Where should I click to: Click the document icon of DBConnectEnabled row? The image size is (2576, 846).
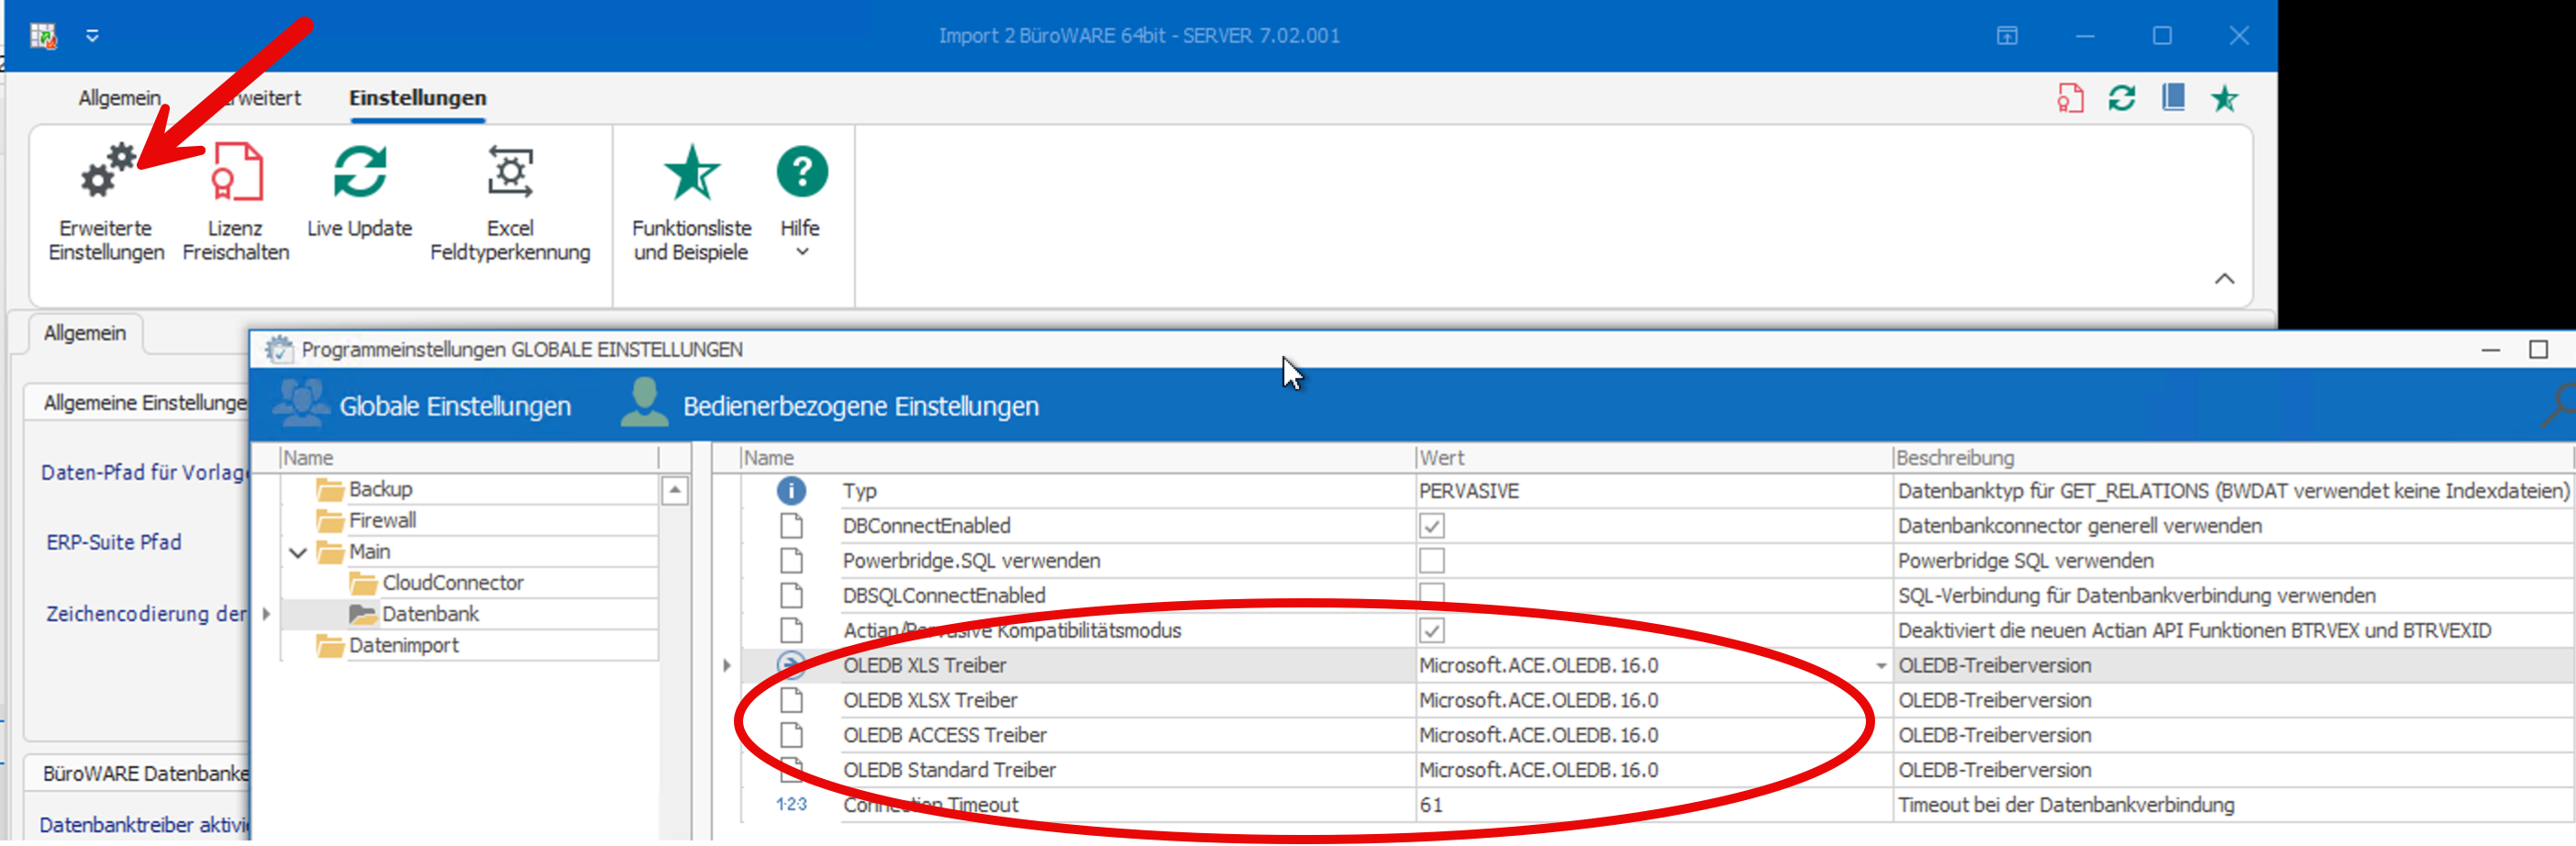point(791,526)
